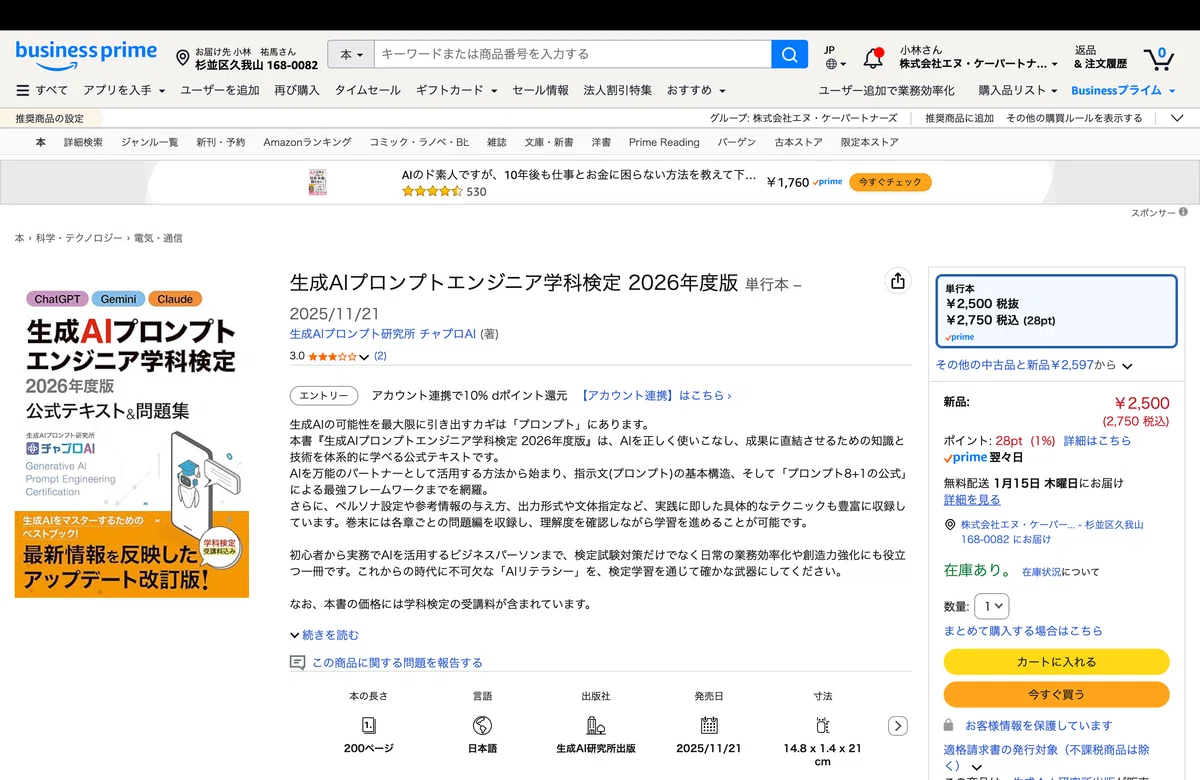Image resolution: width=1200 pixels, height=780 pixels.
Task: Click the エントリー badge button
Action: (323, 395)
